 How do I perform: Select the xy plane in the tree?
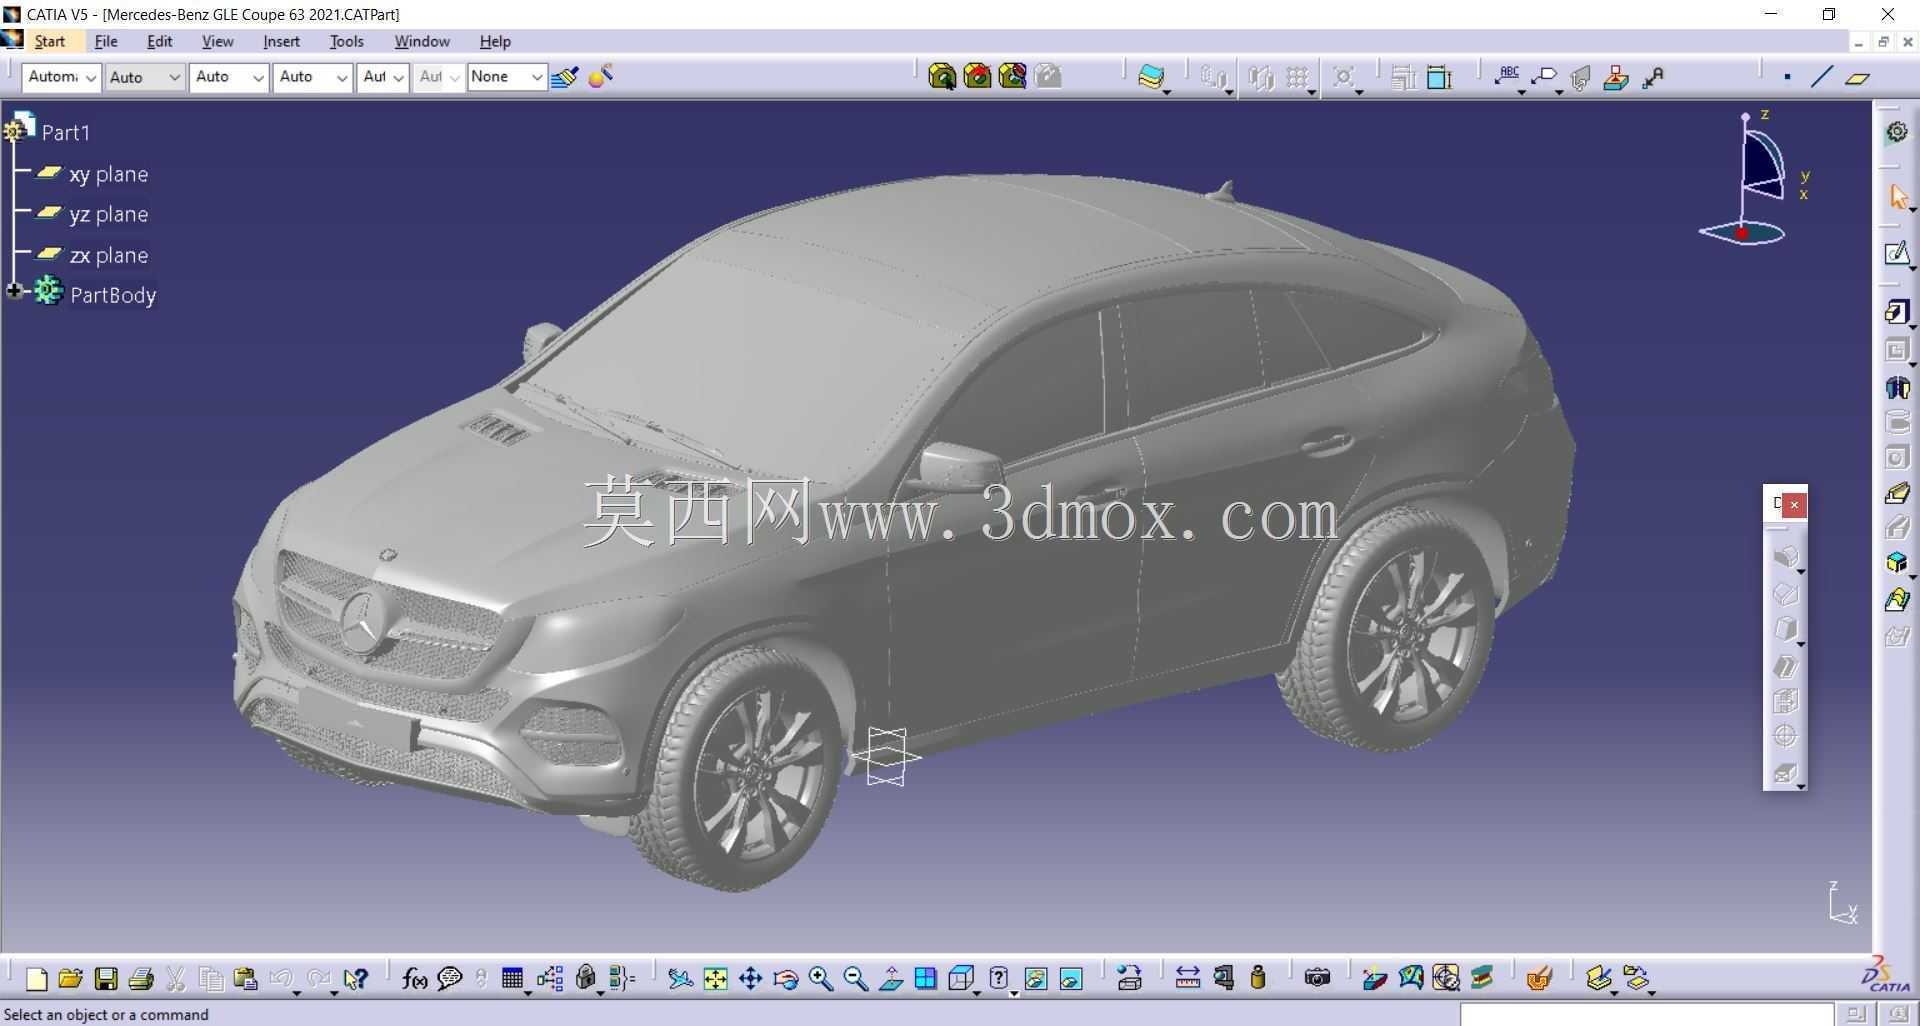(x=108, y=174)
